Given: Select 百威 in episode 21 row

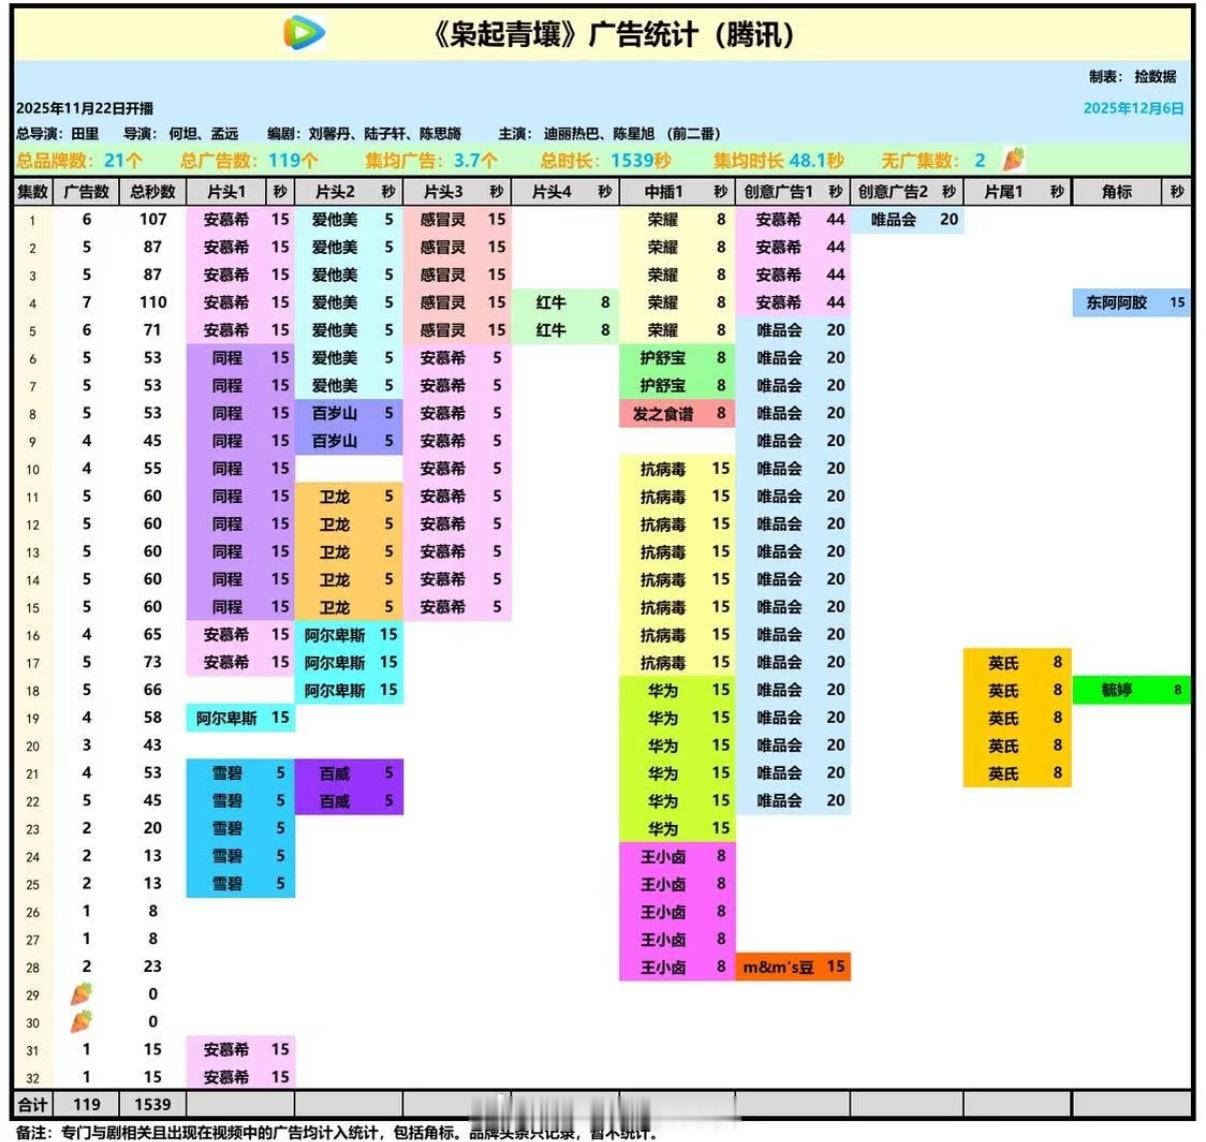Looking at the screenshot, I should (x=349, y=773).
